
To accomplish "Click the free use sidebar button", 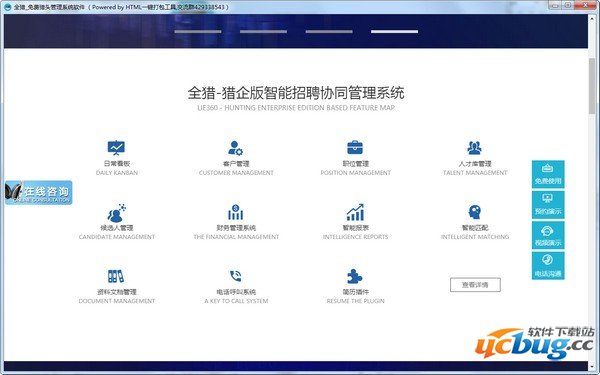I will coord(548,174).
